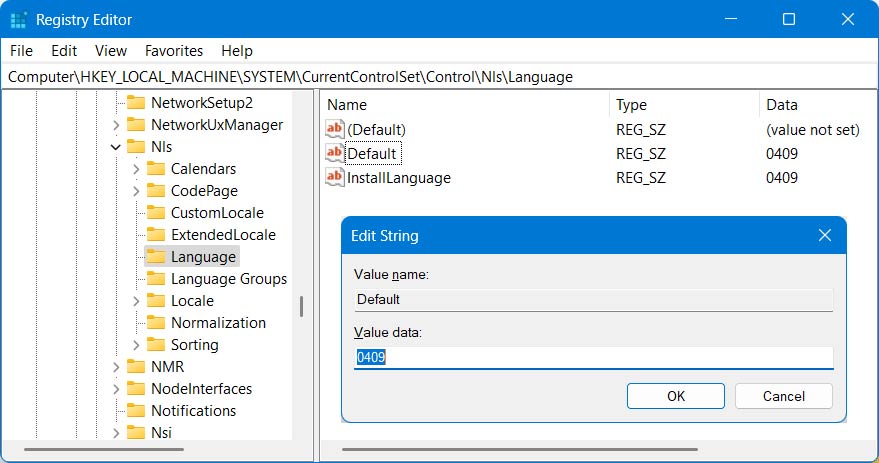
Task: Click the Calendars folder icon
Action: click(x=156, y=168)
